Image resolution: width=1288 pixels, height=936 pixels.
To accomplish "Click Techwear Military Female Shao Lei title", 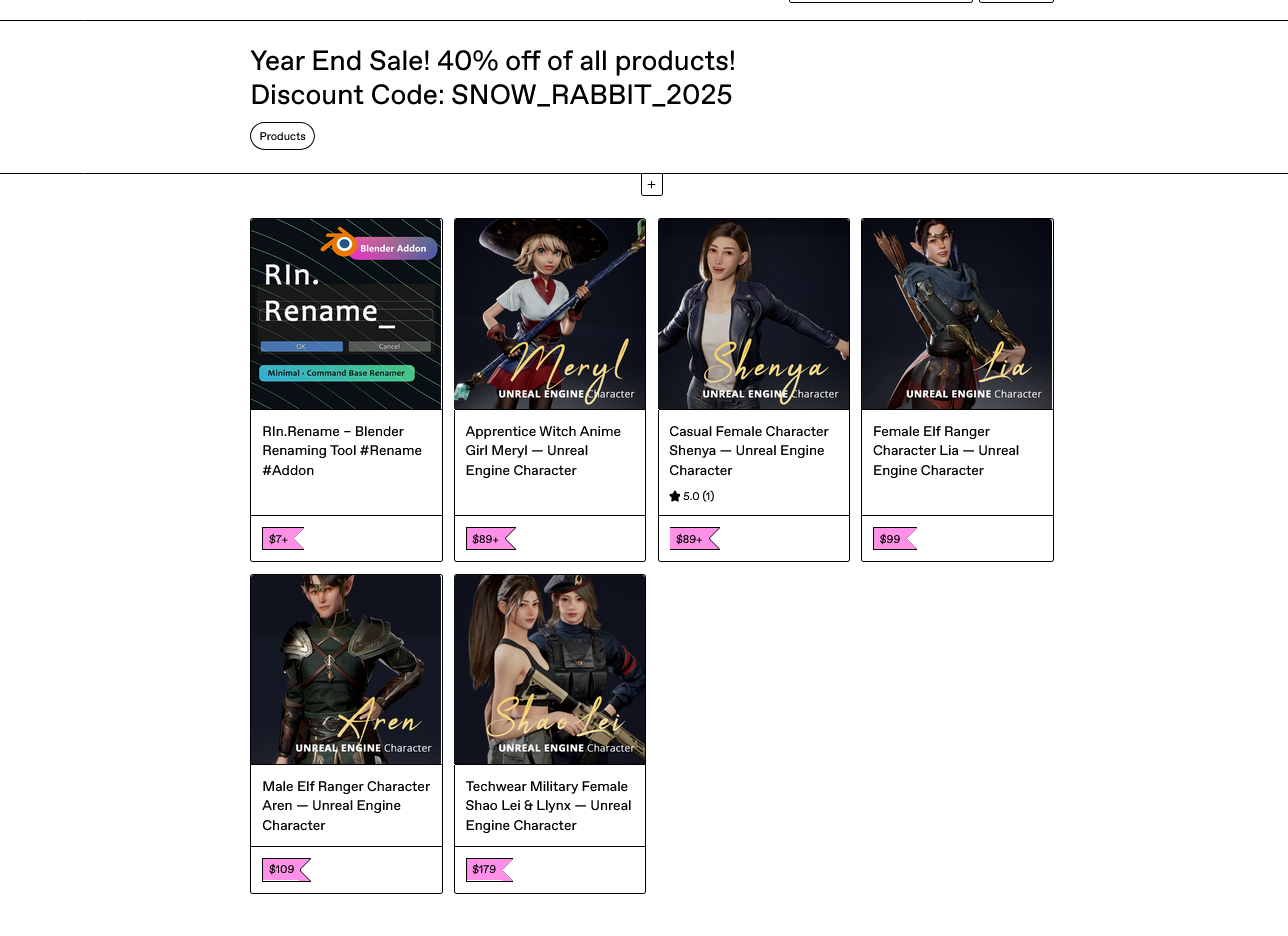I will [548, 806].
